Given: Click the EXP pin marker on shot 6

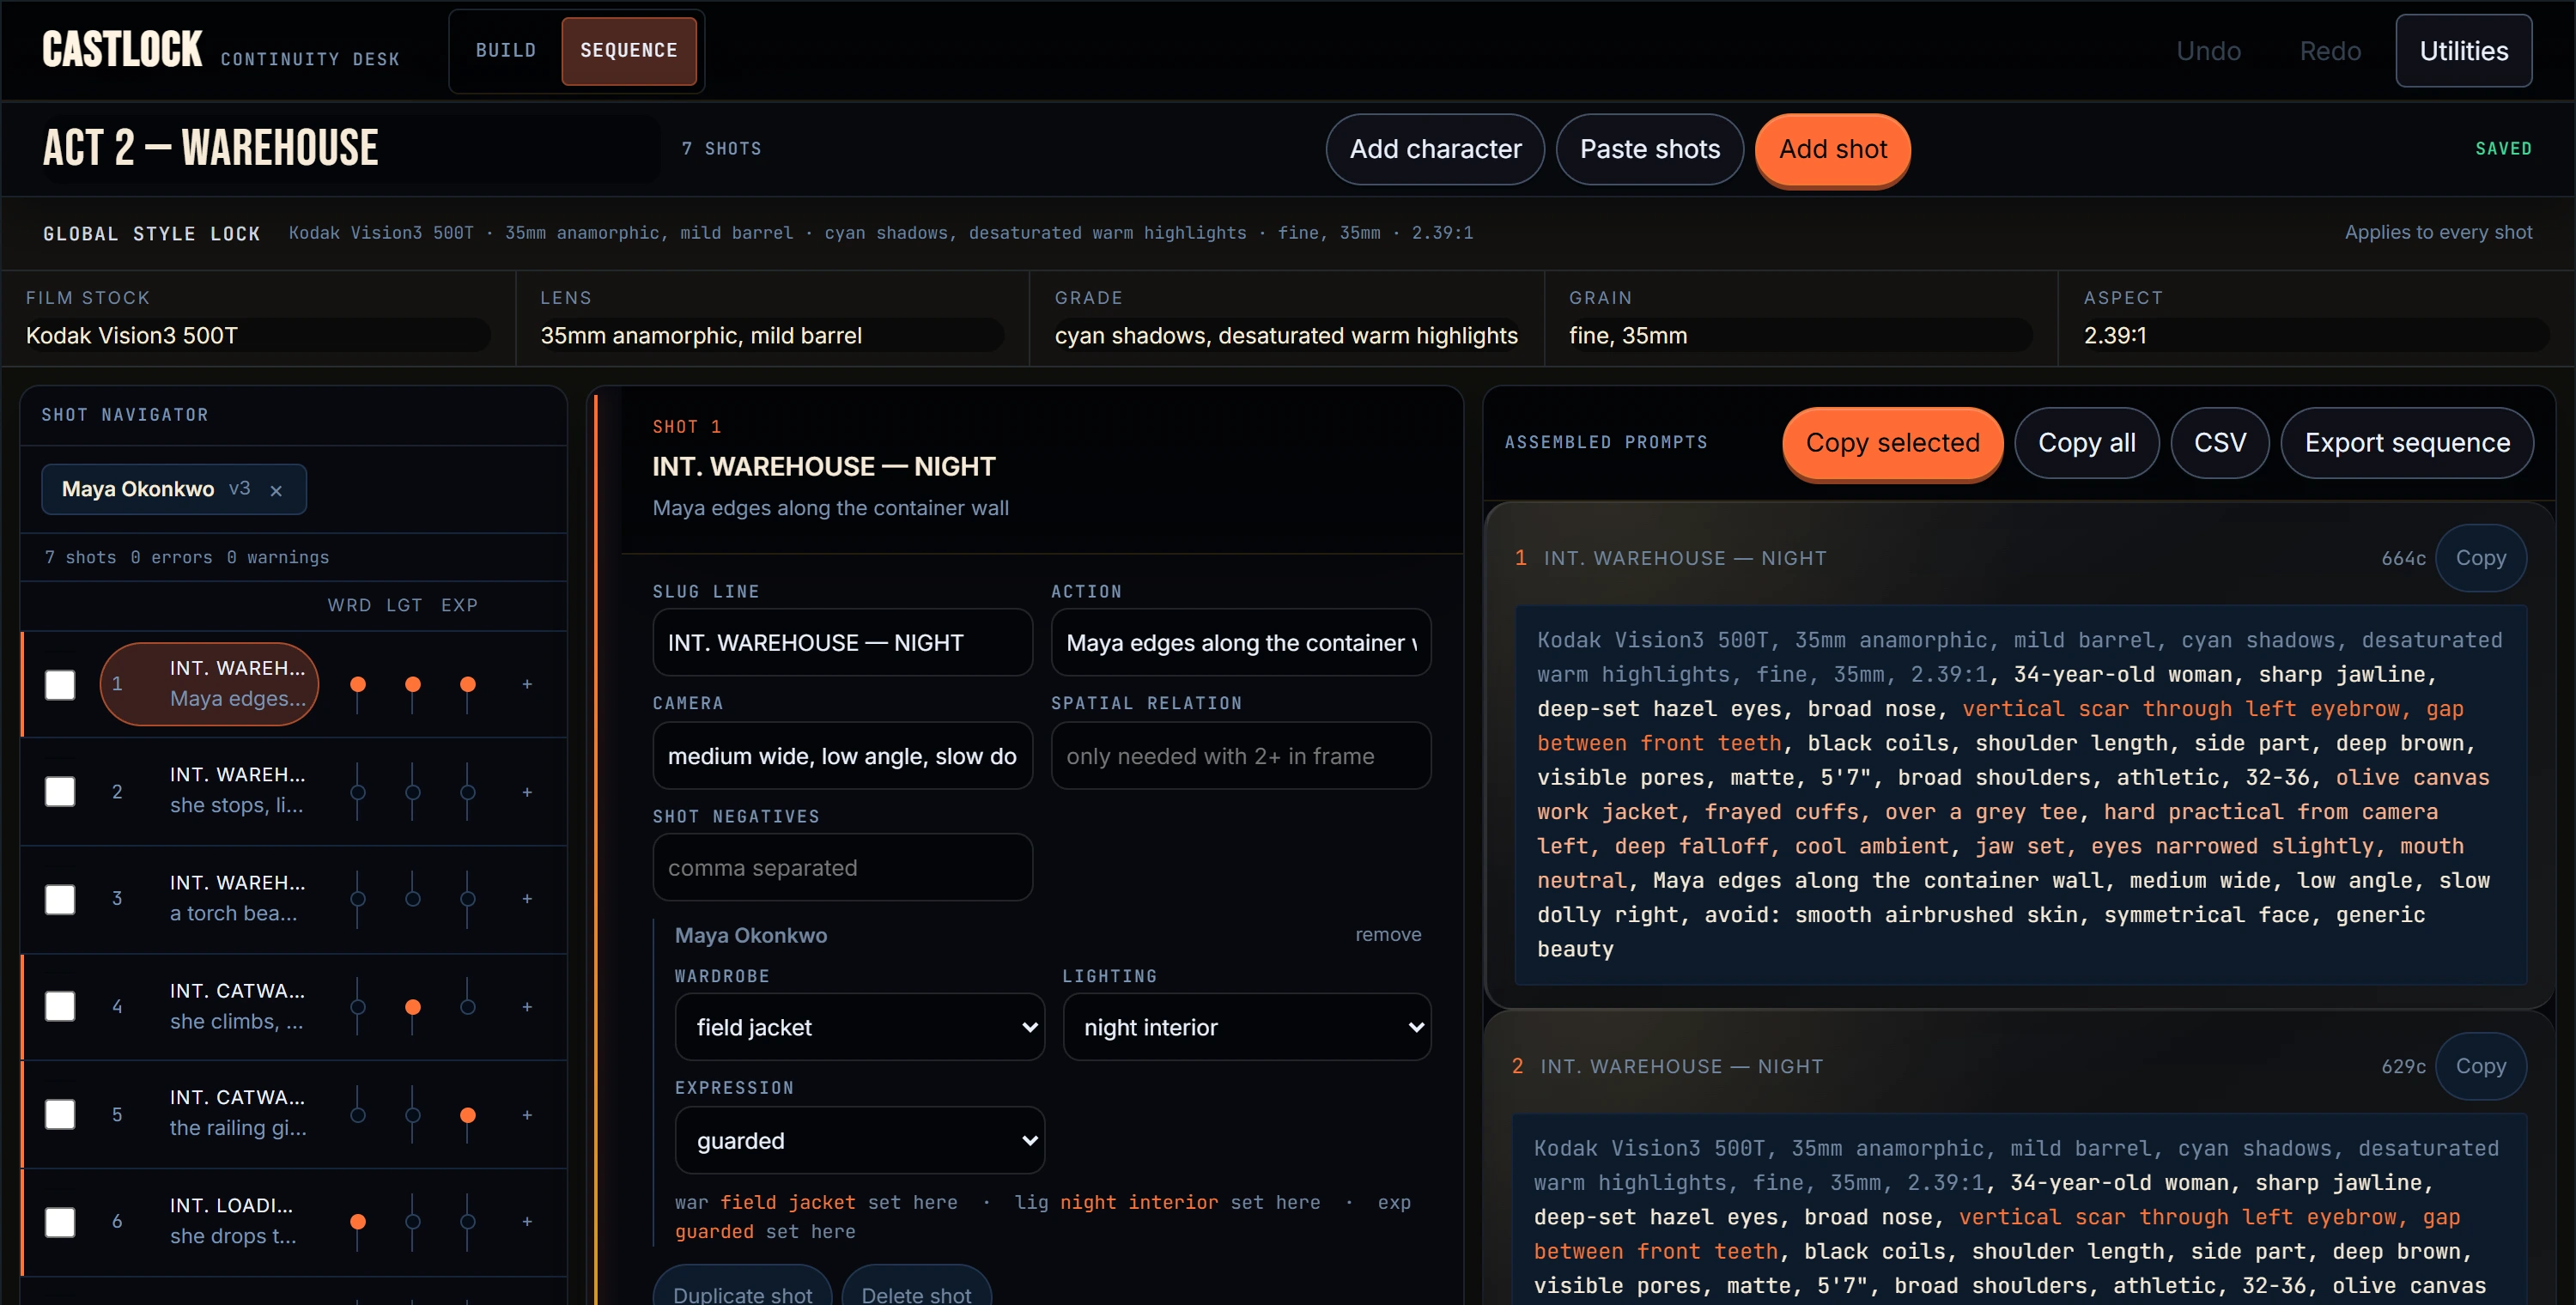Looking at the screenshot, I should [x=467, y=1222].
